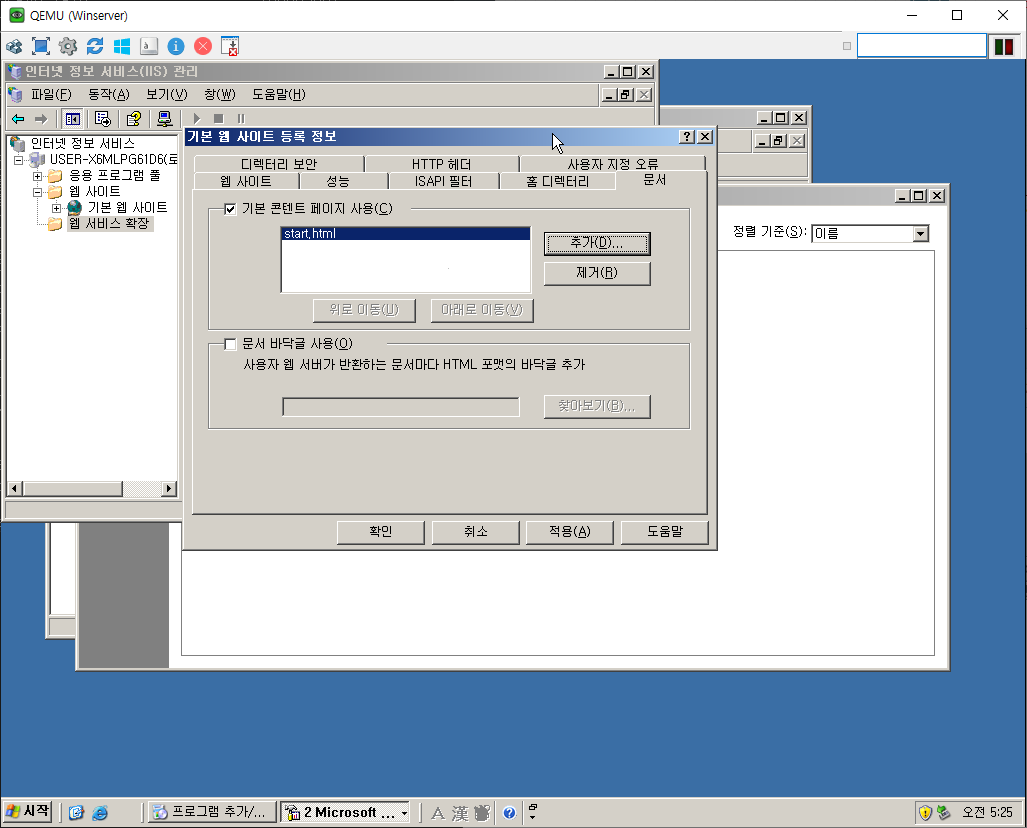Click the QEMU toolbar text input field
Image resolution: width=1027 pixels, height=828 pixels.
coord(922,46)
